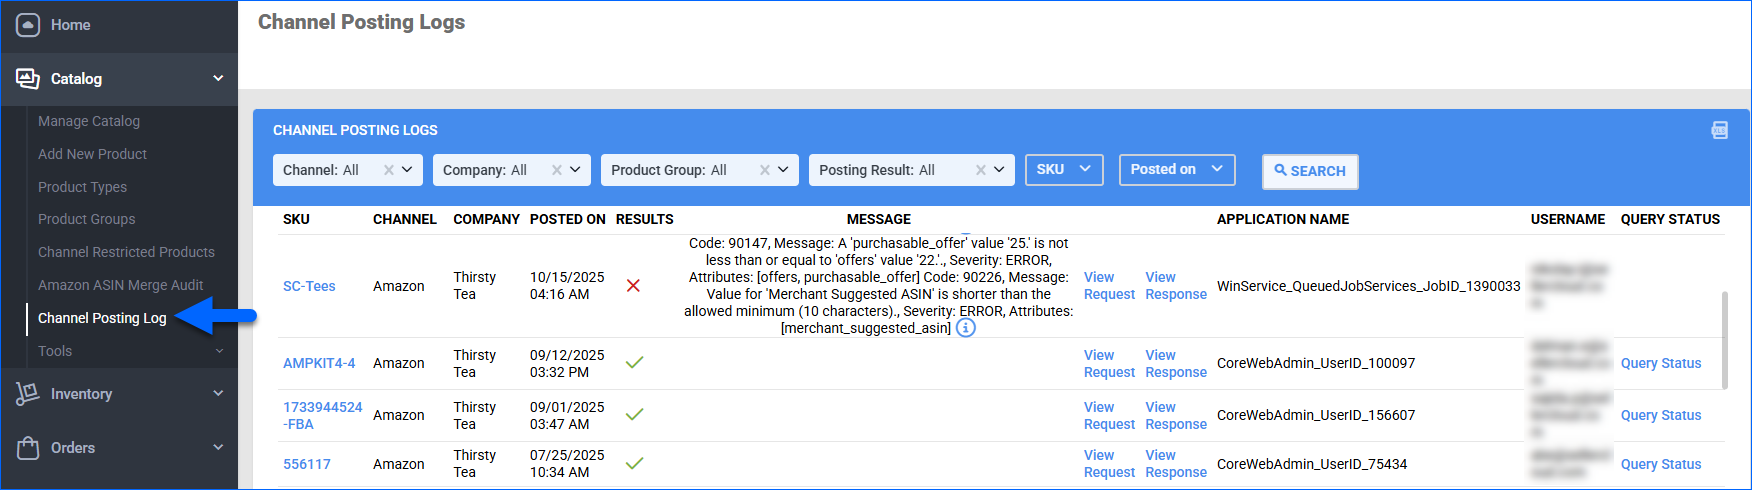
Task: Open Manage Catalog menu item
Action: (89, 121)
